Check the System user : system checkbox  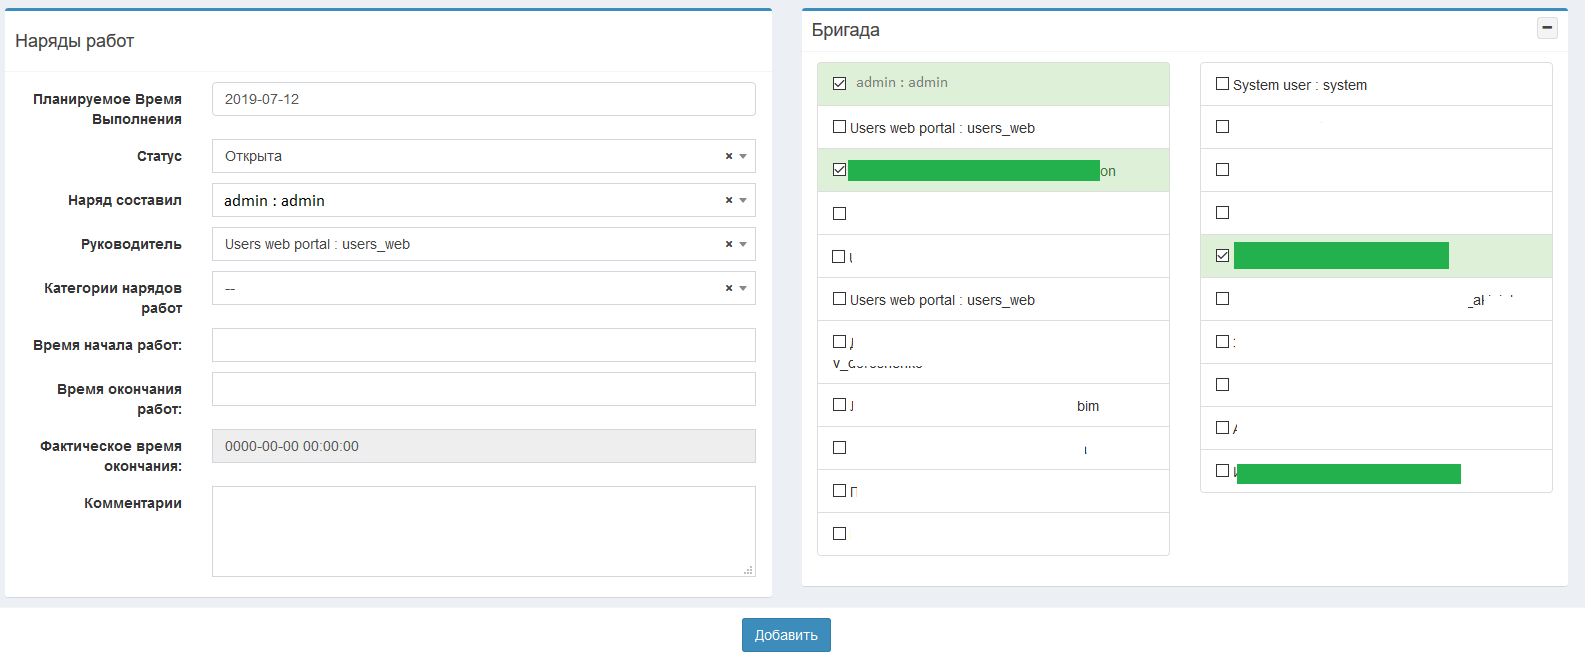click(x=1222, y=84)
